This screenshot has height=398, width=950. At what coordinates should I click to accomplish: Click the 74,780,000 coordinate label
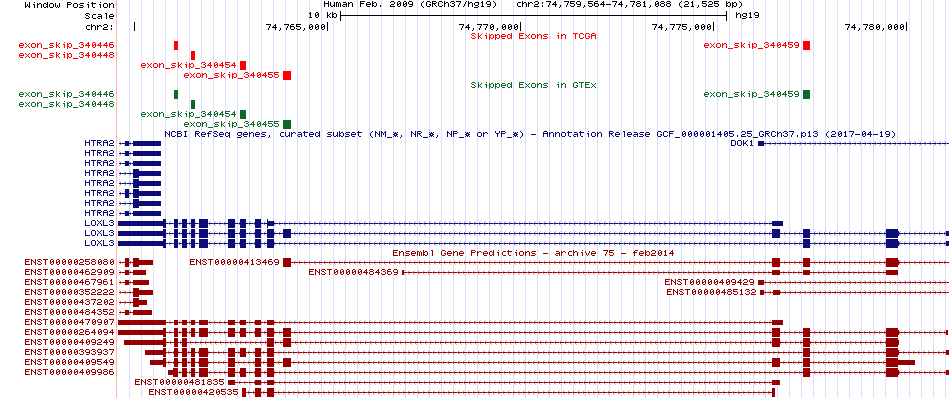[x=874, y=27]
